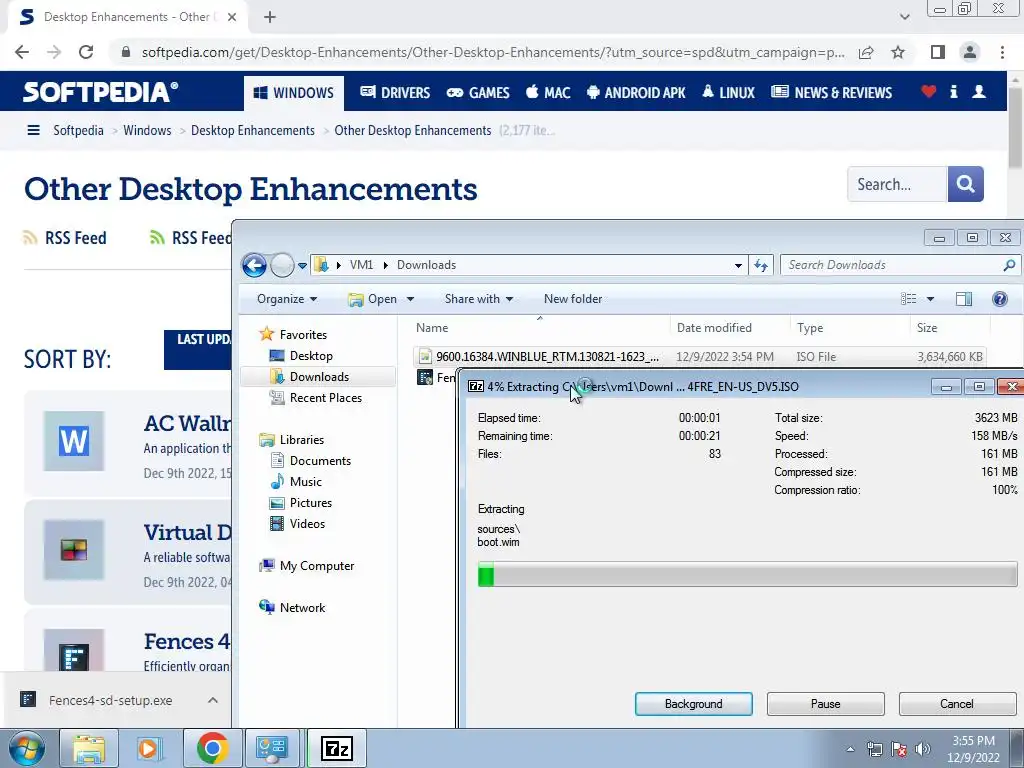
Task: Select Documents library
Action: (x=320, y=461)
